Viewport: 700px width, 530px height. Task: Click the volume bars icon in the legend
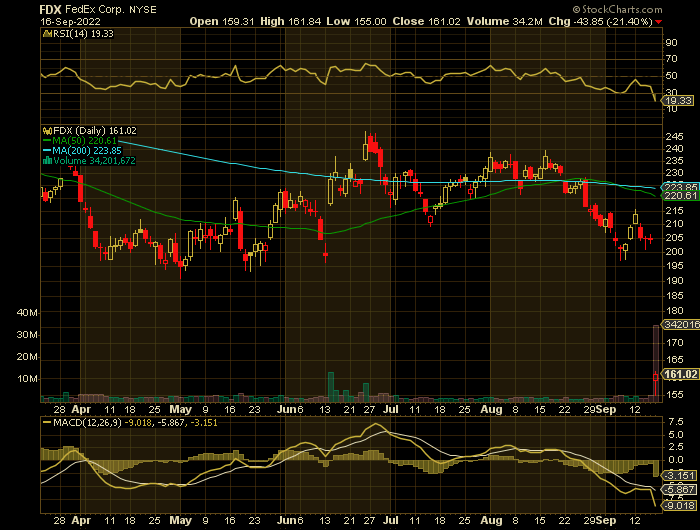47,161
